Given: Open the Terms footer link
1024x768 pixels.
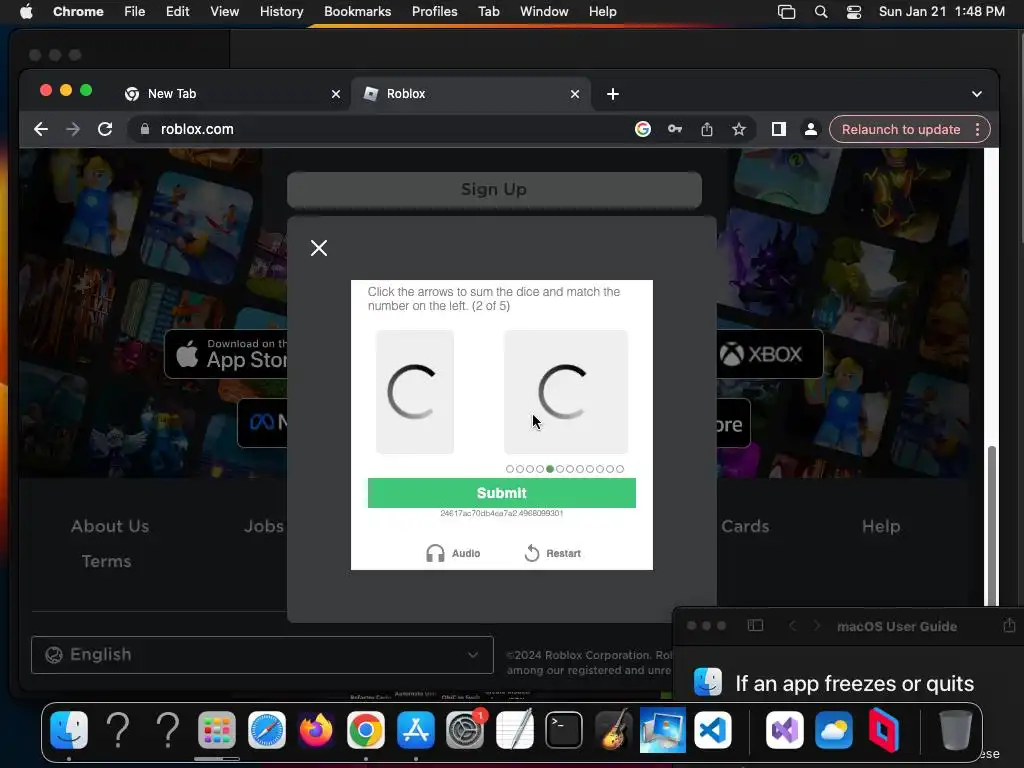Looking at the screenshot, I should click(106, 562).
